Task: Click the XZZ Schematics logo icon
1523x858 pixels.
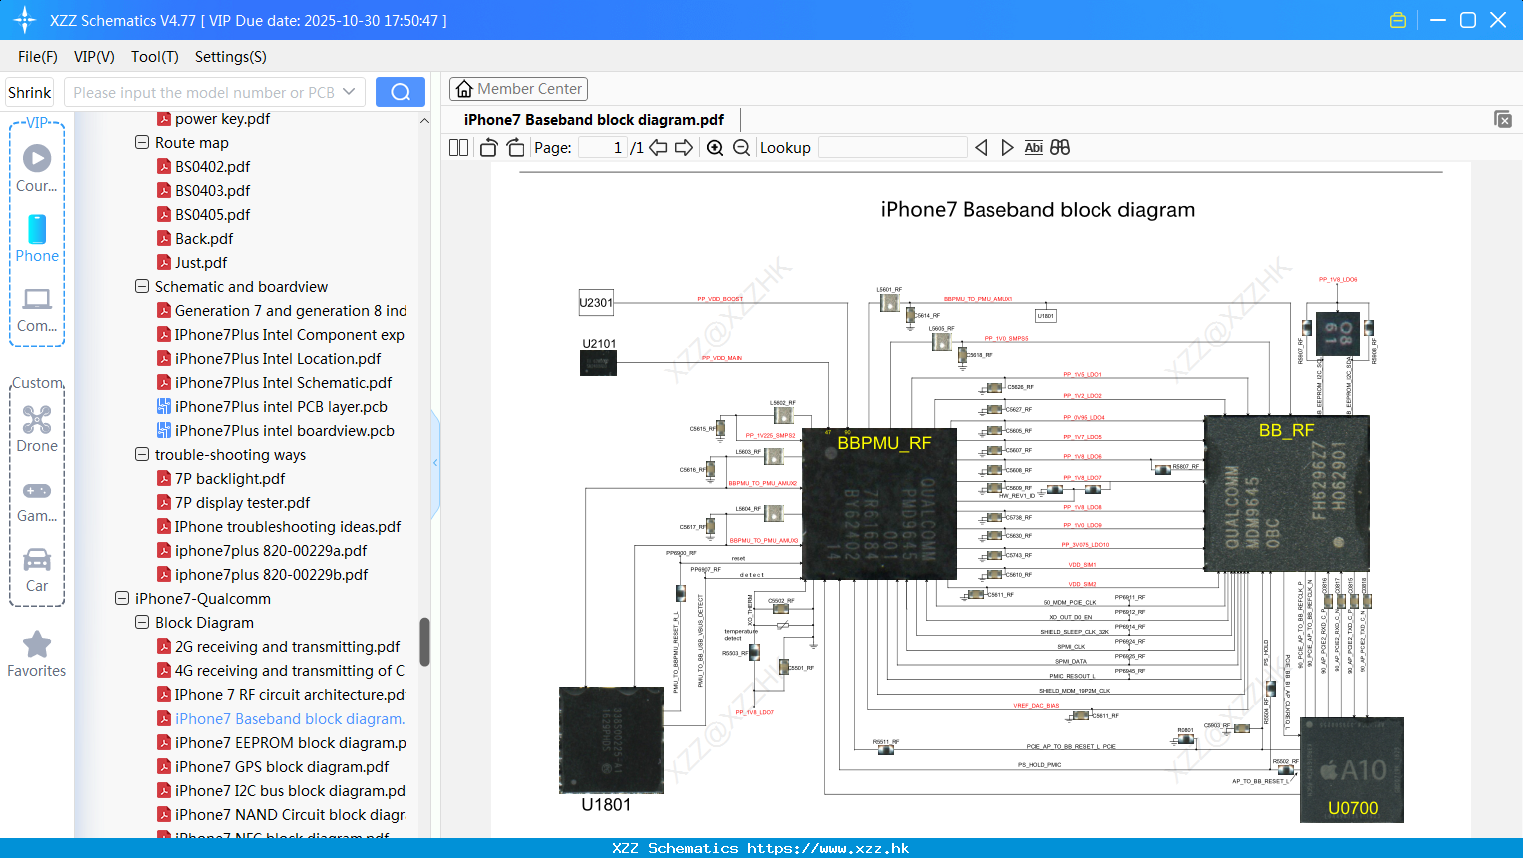Action: tap(25, 20)
